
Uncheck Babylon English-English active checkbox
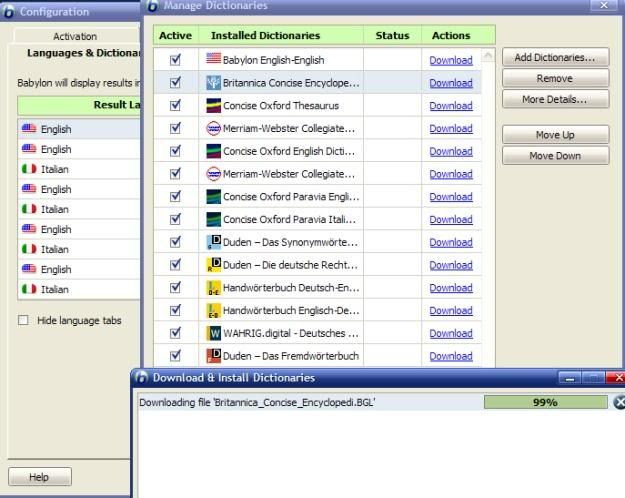point(175,60)
